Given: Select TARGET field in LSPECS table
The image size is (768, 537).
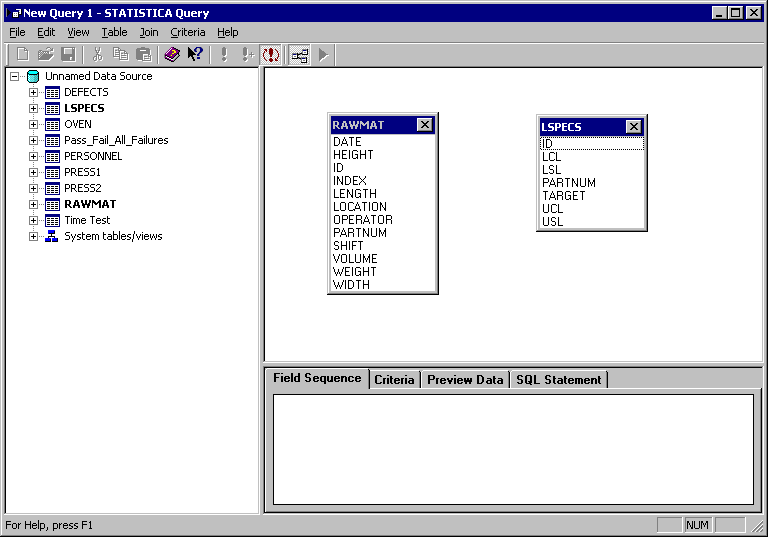Looking at the screenshot, I should tap(564, 196).
